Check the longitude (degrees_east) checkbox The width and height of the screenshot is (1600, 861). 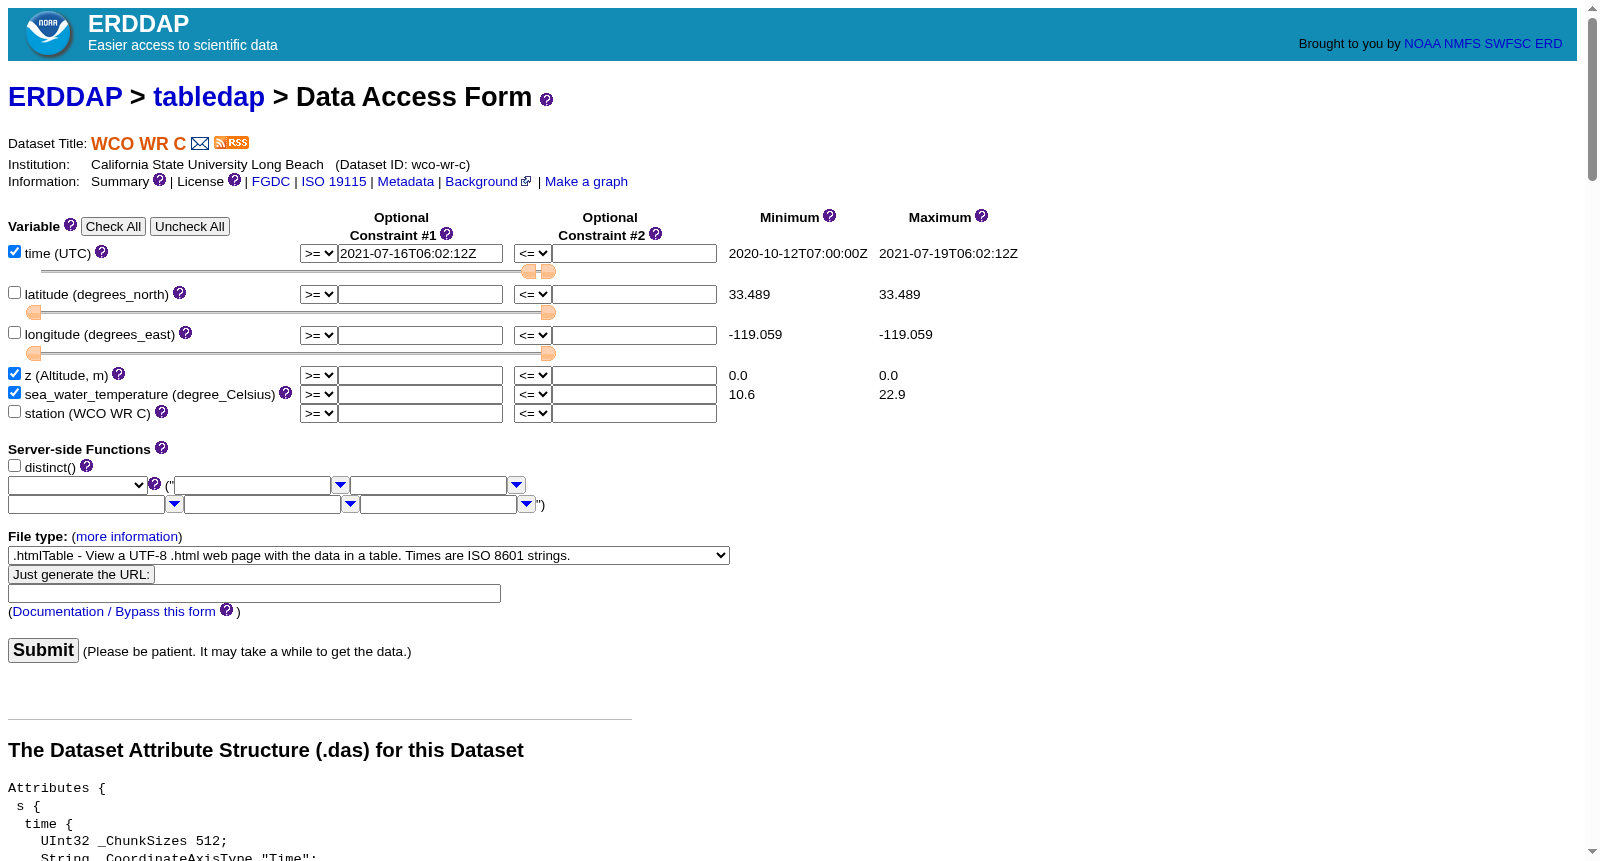[x=14, y=333]
